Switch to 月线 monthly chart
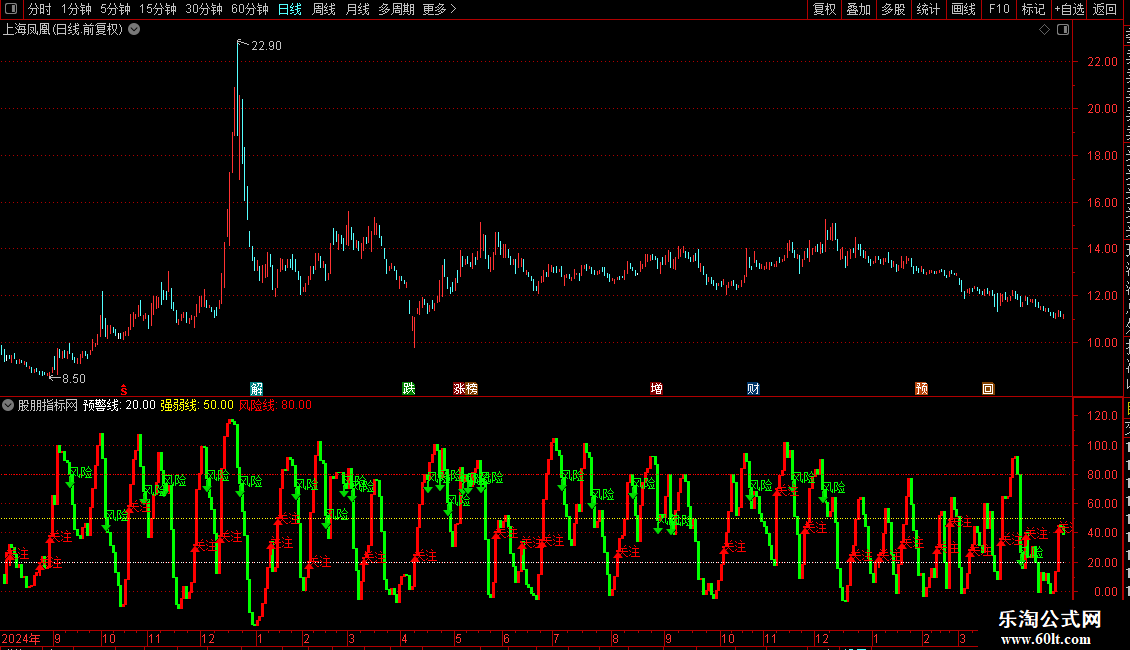Viewport: 1130px width, 650px height. point(357,9)
